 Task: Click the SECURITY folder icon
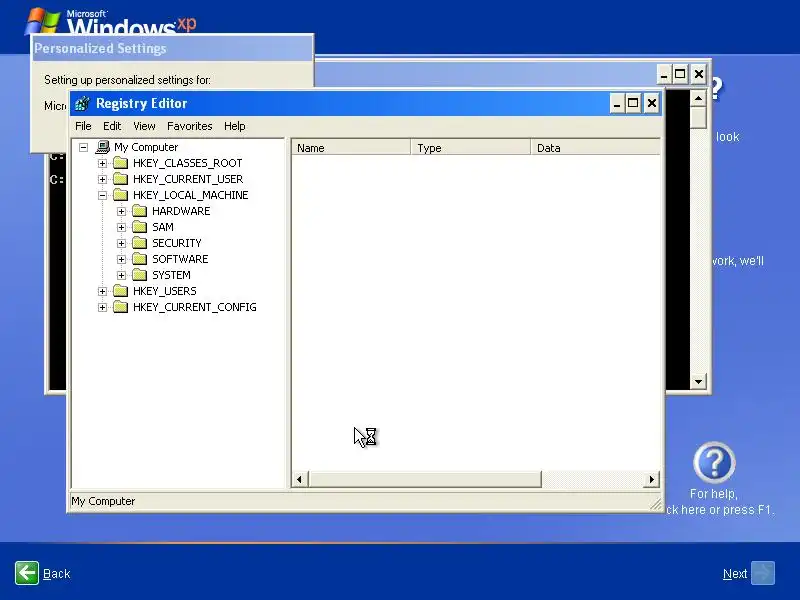(x=139, y=243)
